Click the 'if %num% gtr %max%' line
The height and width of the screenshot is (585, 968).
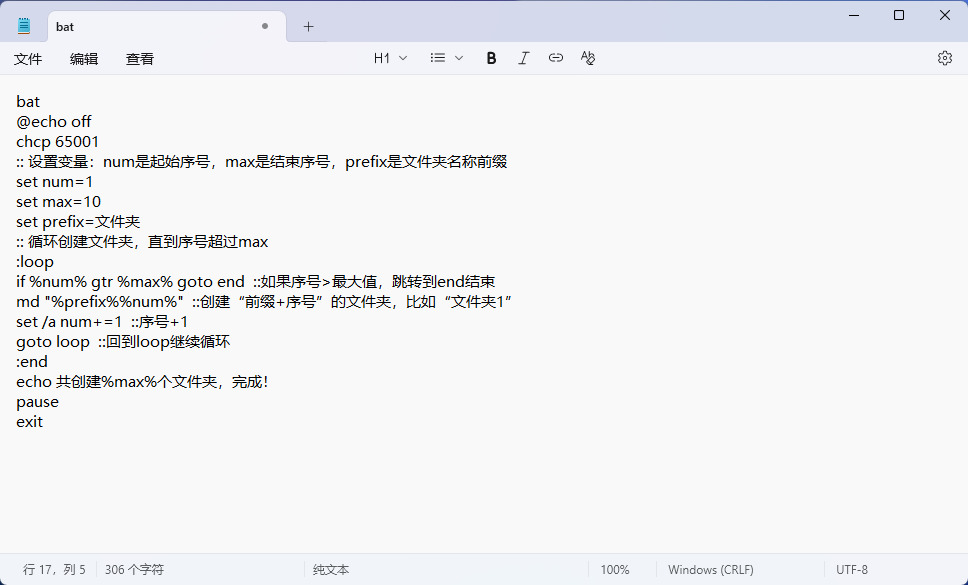click(x=256, y=281)
